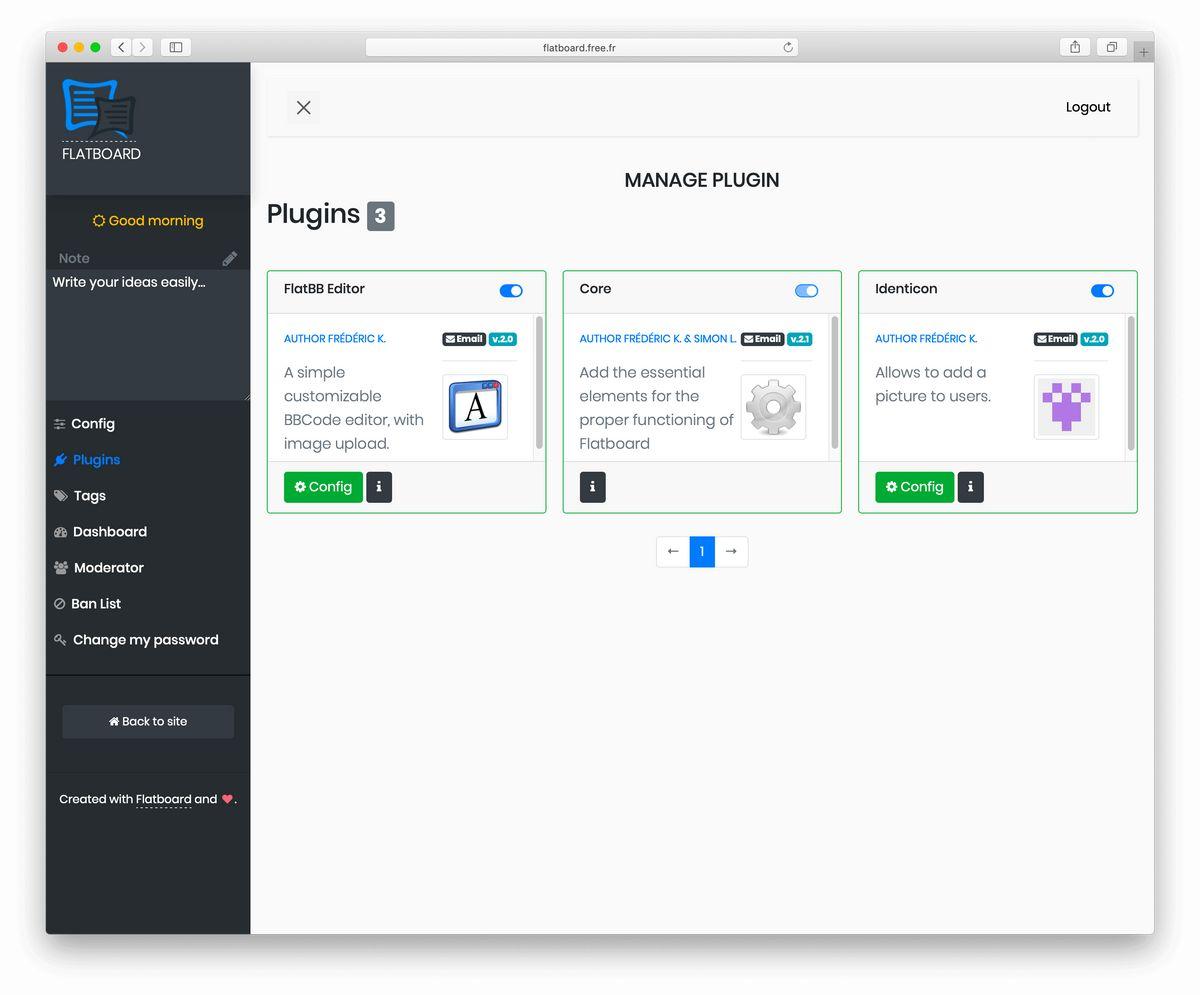Click the Identicon plugin image
The height and width of the screenshot is (995, 1200).
pyautogui.click(x=1066, y=407)
